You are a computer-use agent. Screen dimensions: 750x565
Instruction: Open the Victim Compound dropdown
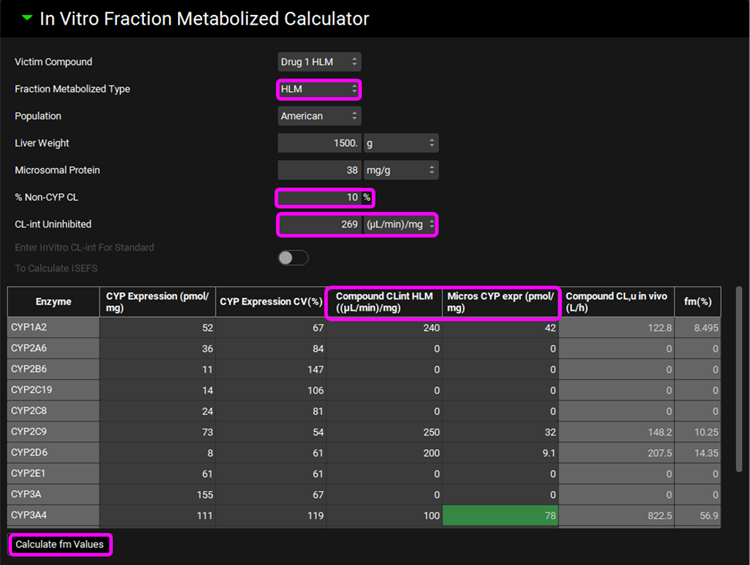point(318,62)
